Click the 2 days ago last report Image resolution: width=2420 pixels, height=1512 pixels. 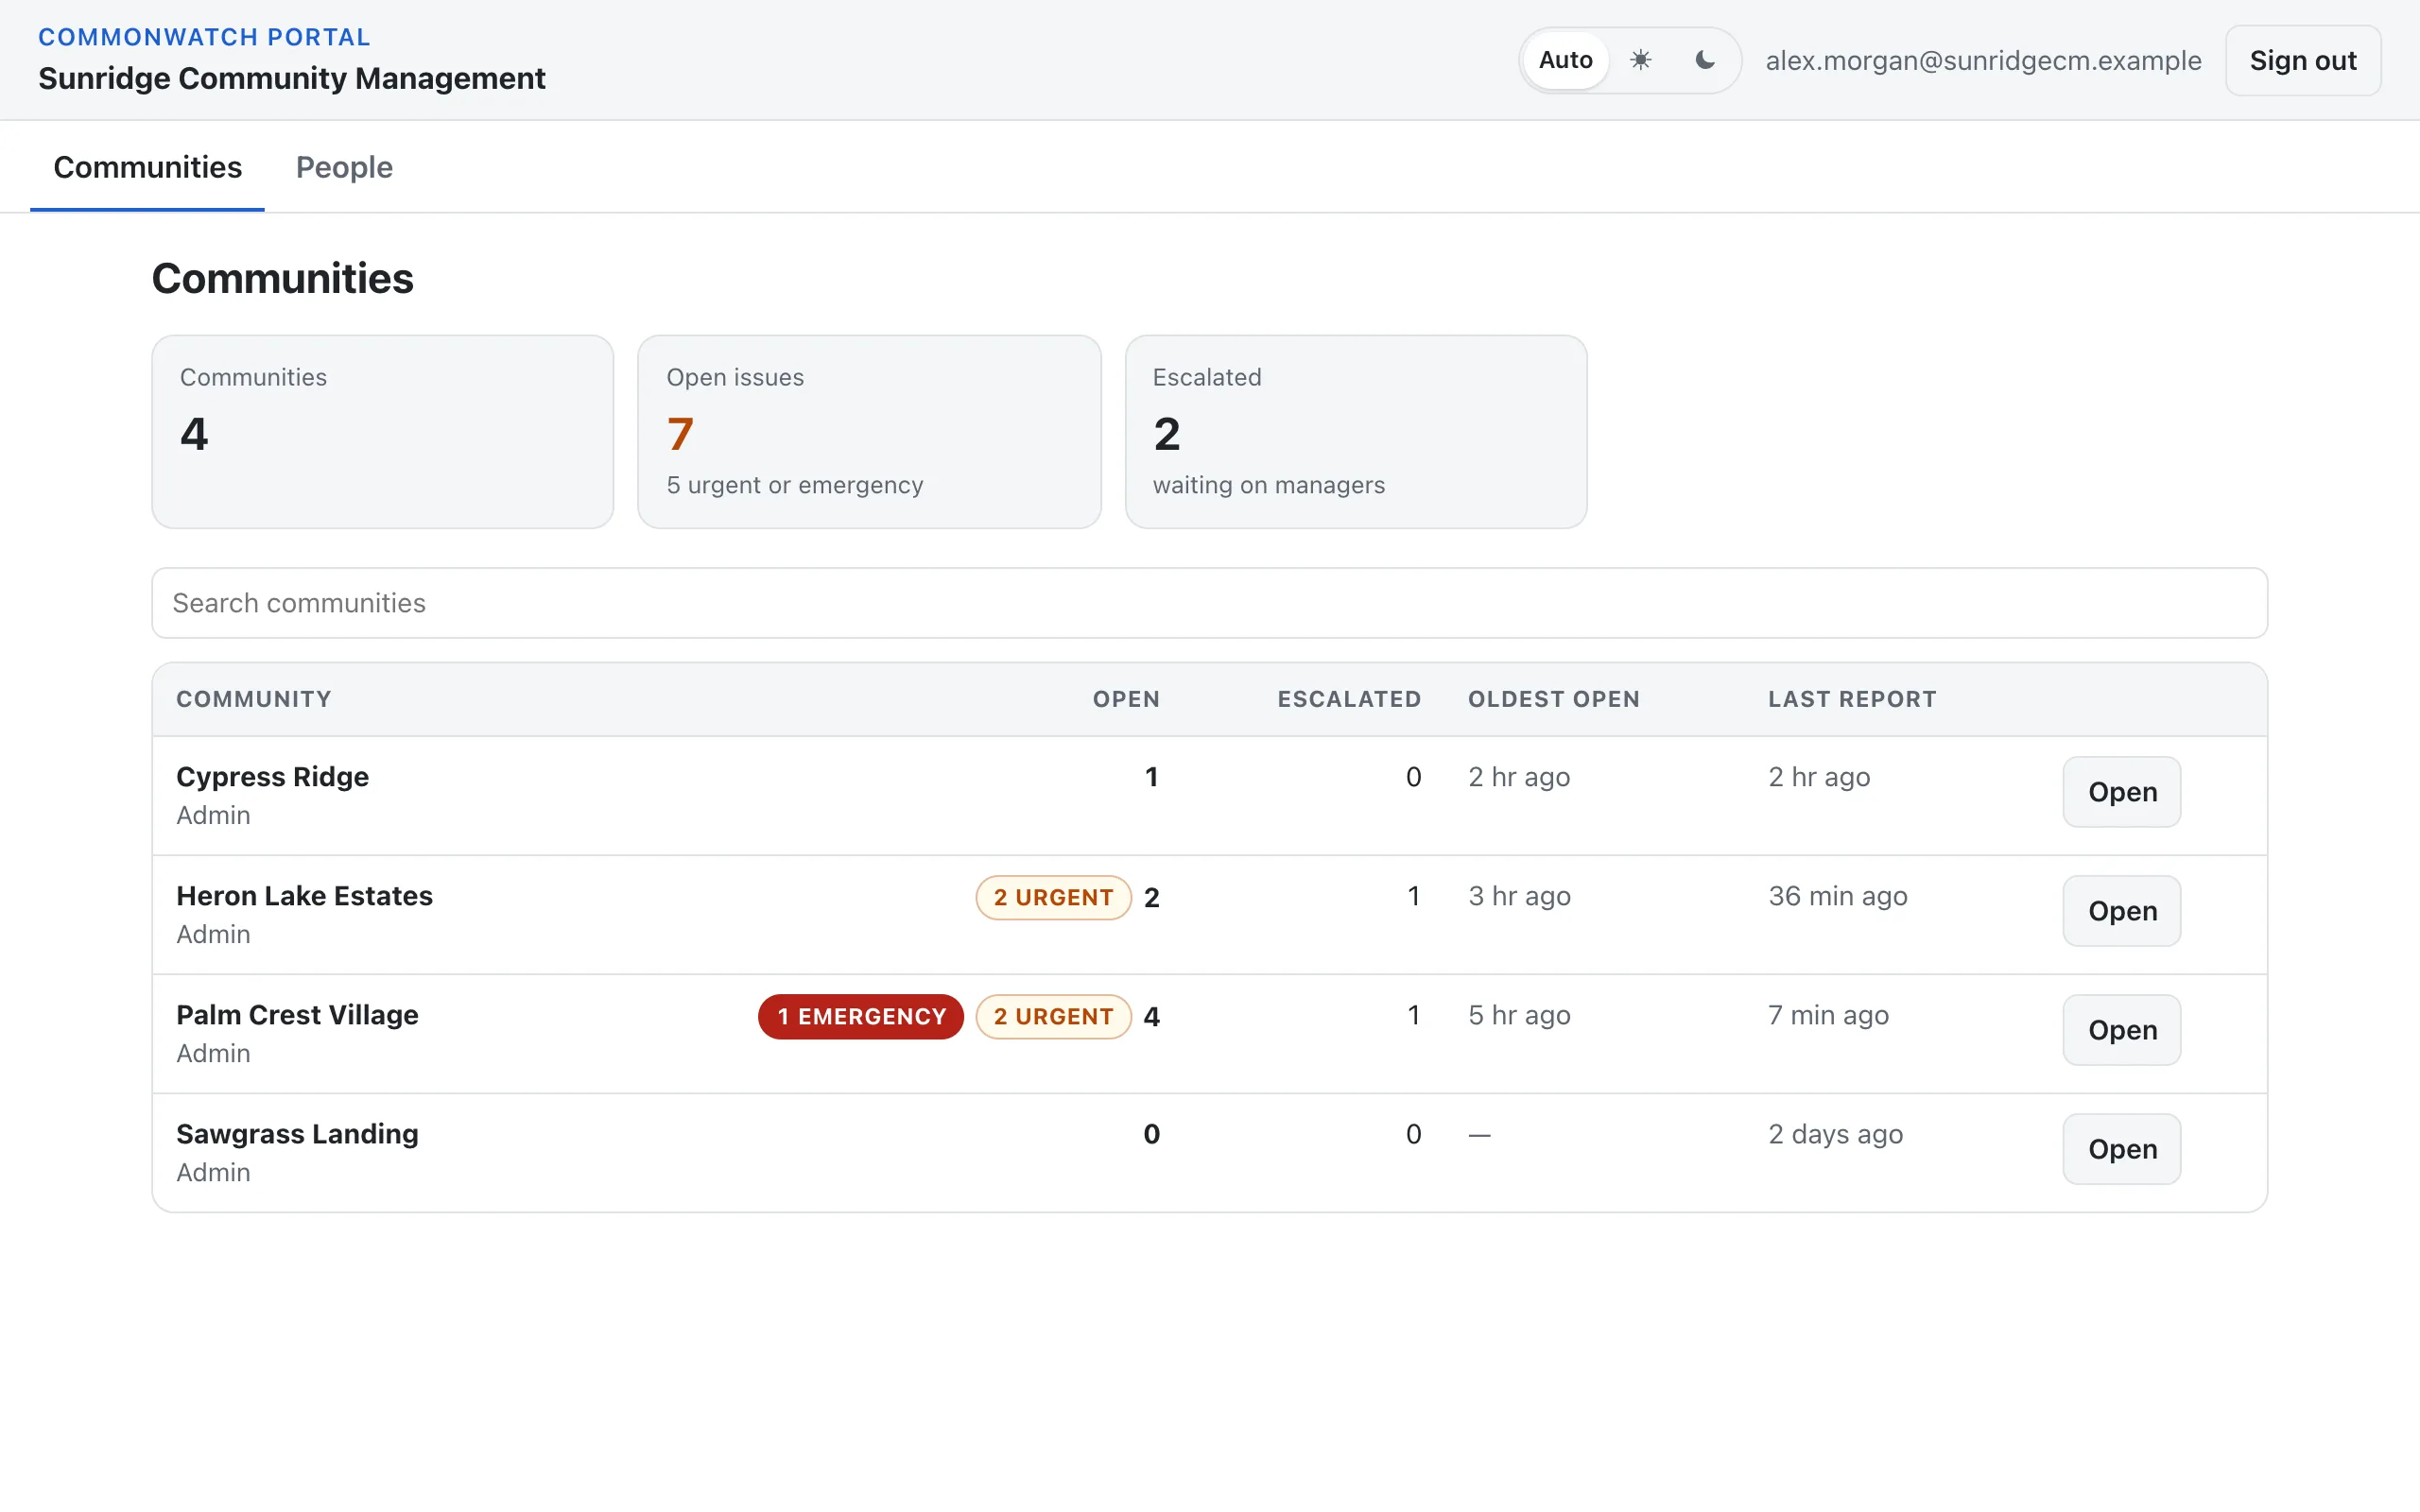1835,1134
